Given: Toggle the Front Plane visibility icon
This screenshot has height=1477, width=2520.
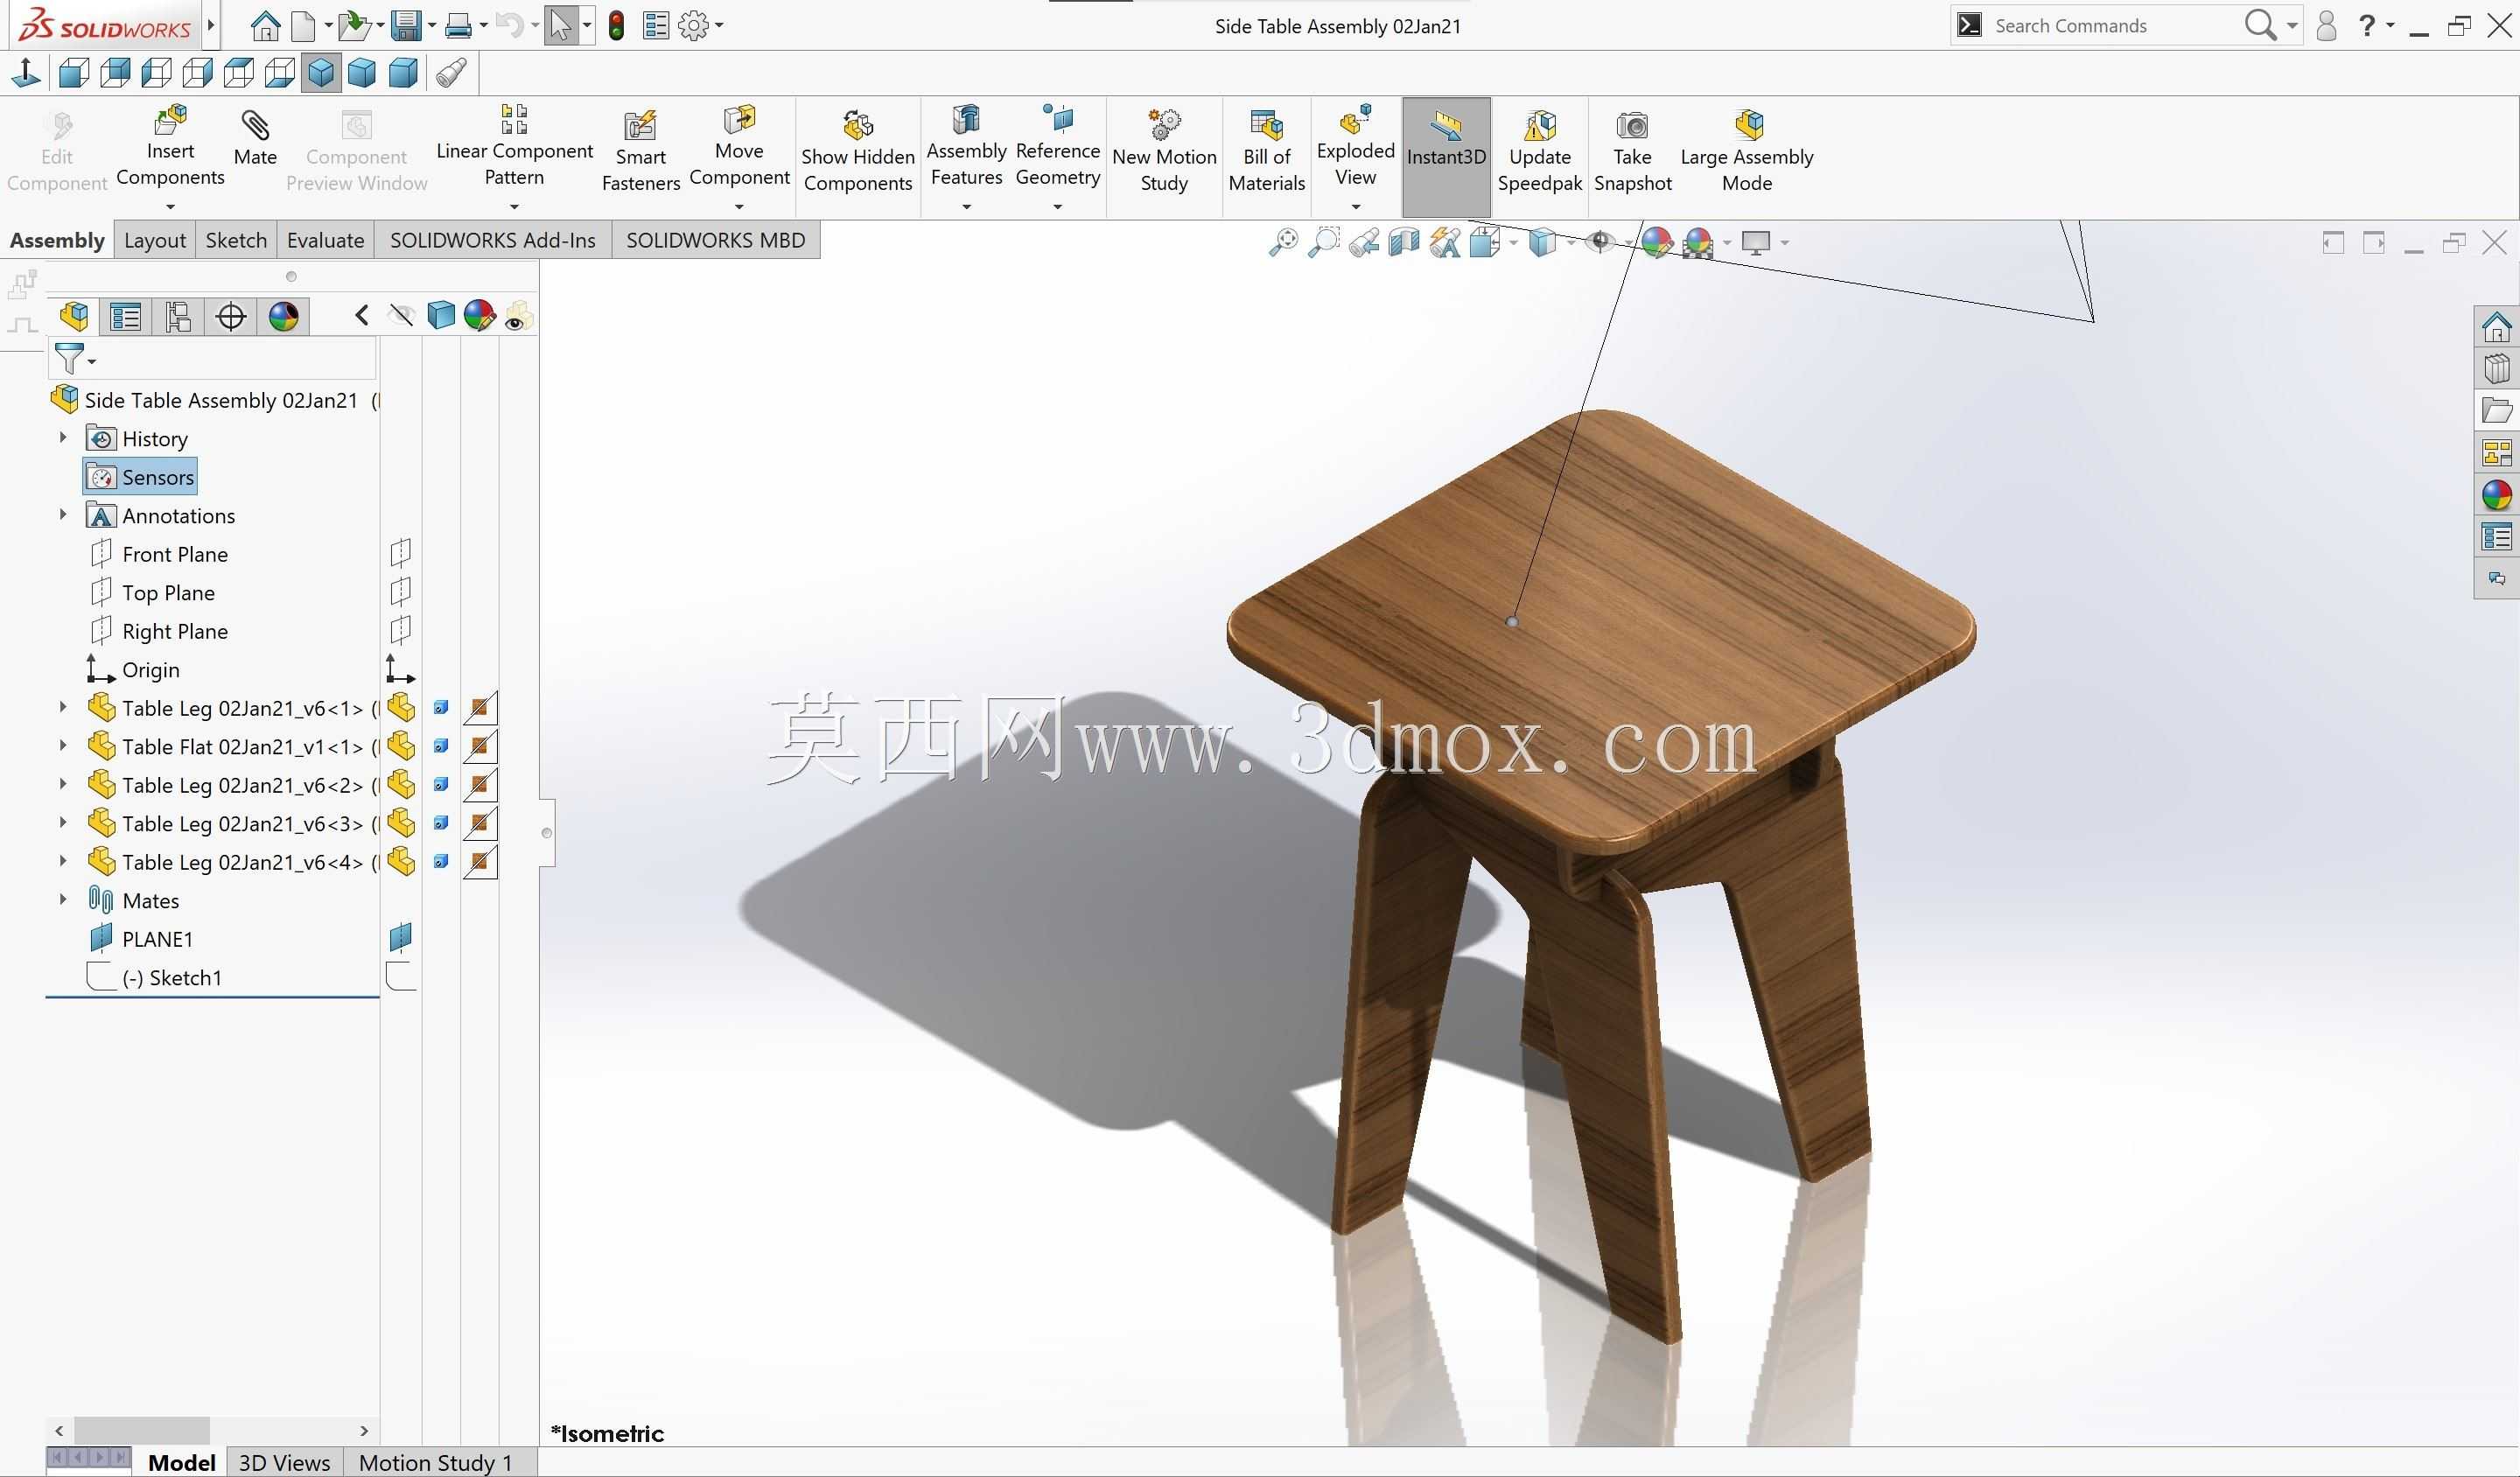Looking at the screenshot, I should coord(400,553).
